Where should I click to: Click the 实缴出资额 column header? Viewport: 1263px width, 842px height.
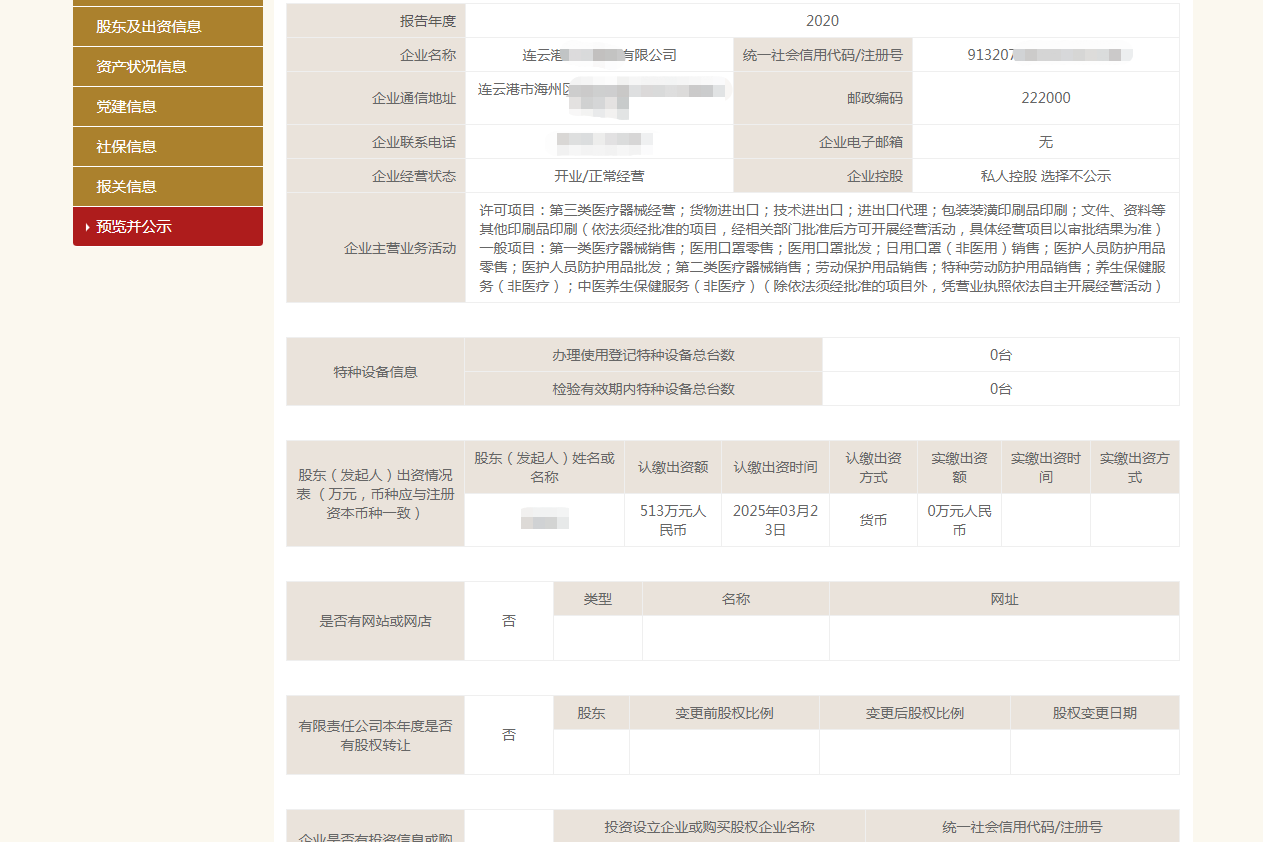[960, 467]
